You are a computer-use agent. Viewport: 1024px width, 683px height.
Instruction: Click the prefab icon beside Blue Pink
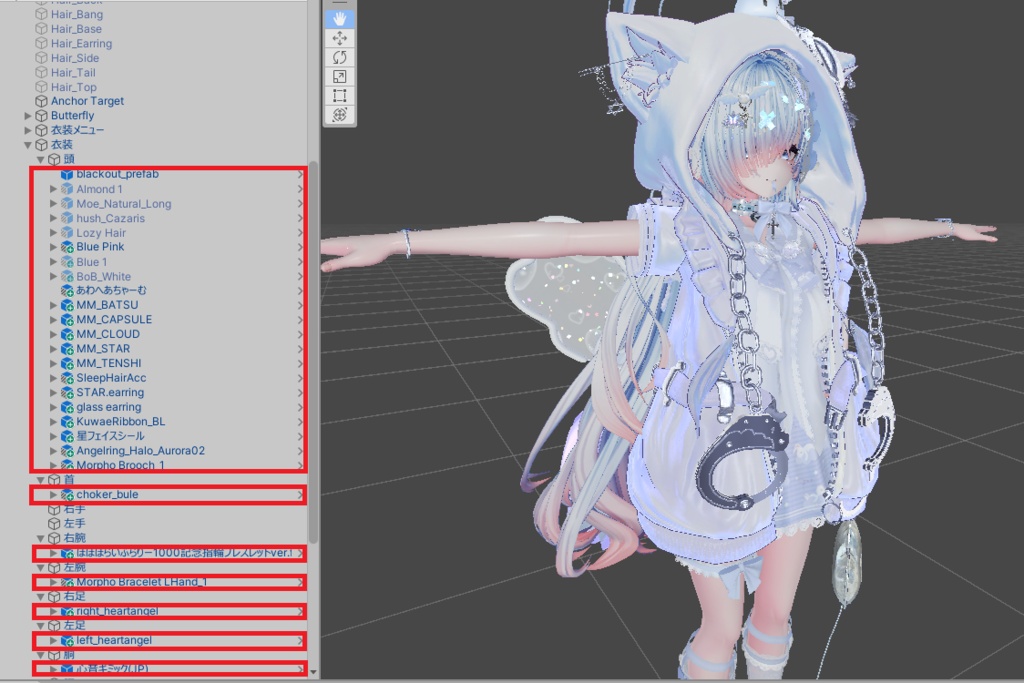pos(67,247)
